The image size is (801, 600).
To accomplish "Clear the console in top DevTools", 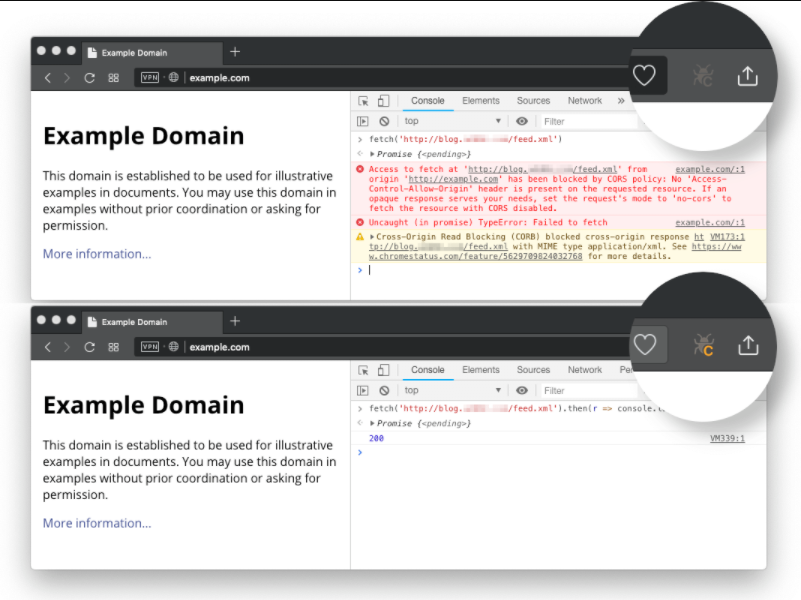I will pyautogui.click(x=382, y=121).
